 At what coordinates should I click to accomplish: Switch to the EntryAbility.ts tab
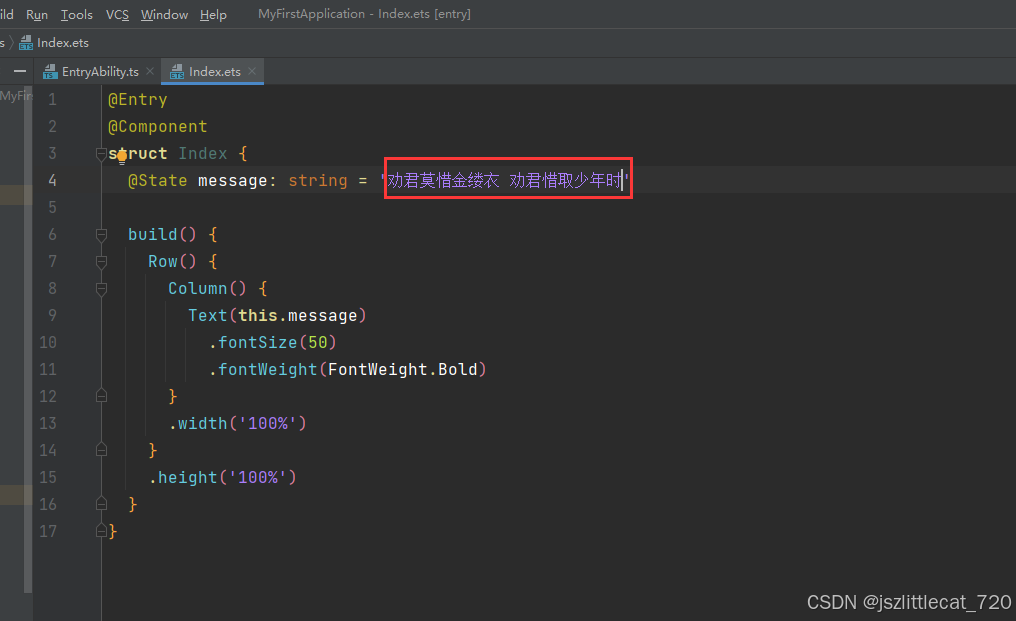(x=99, y=71)
